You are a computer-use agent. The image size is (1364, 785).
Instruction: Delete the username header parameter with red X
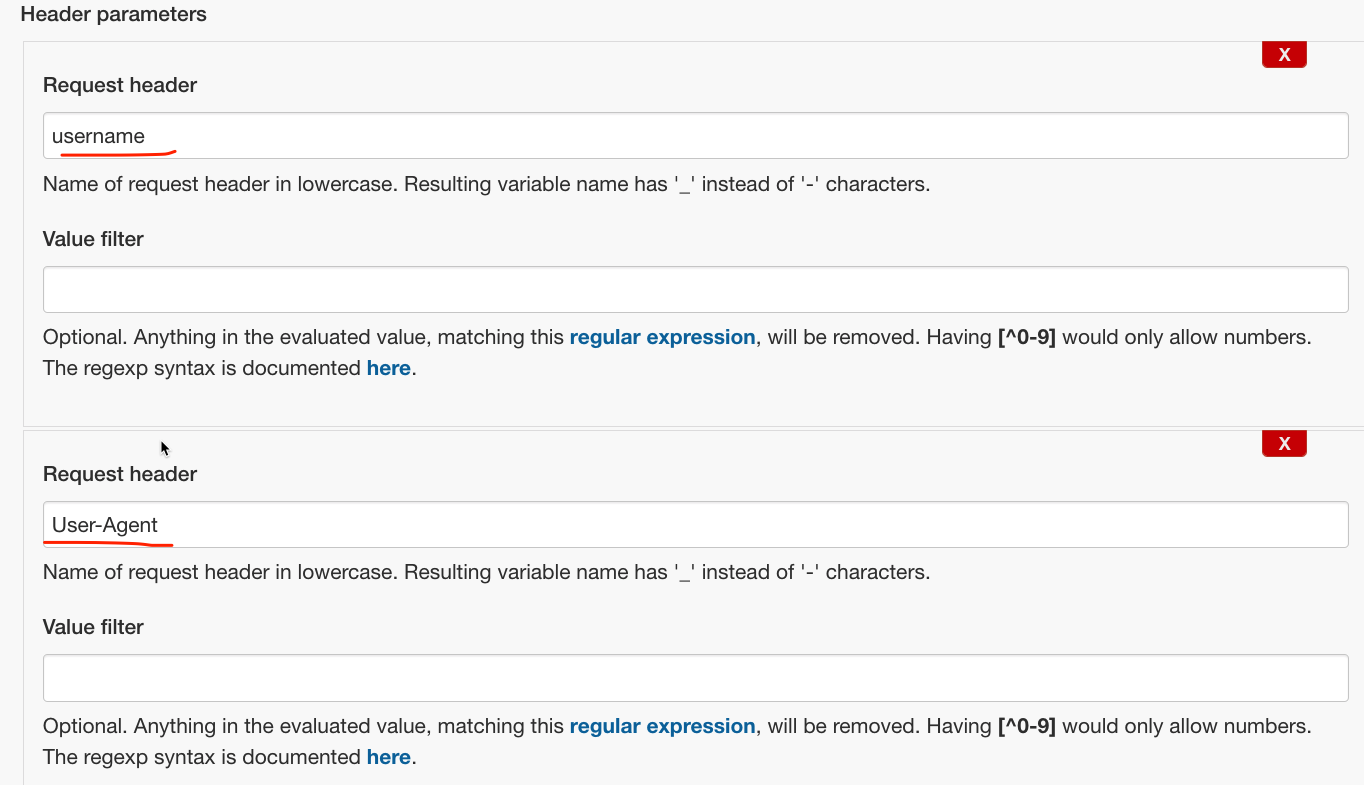point(1284,55)
